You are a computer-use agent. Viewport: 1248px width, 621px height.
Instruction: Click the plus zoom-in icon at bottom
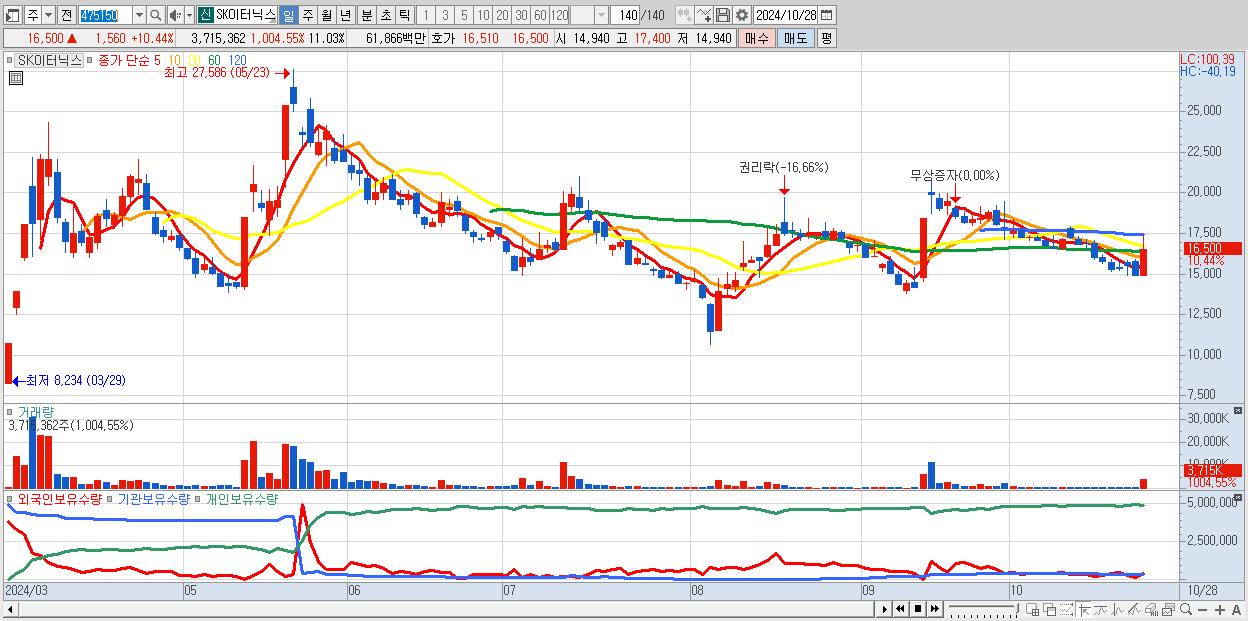[x=1220, y=609]
